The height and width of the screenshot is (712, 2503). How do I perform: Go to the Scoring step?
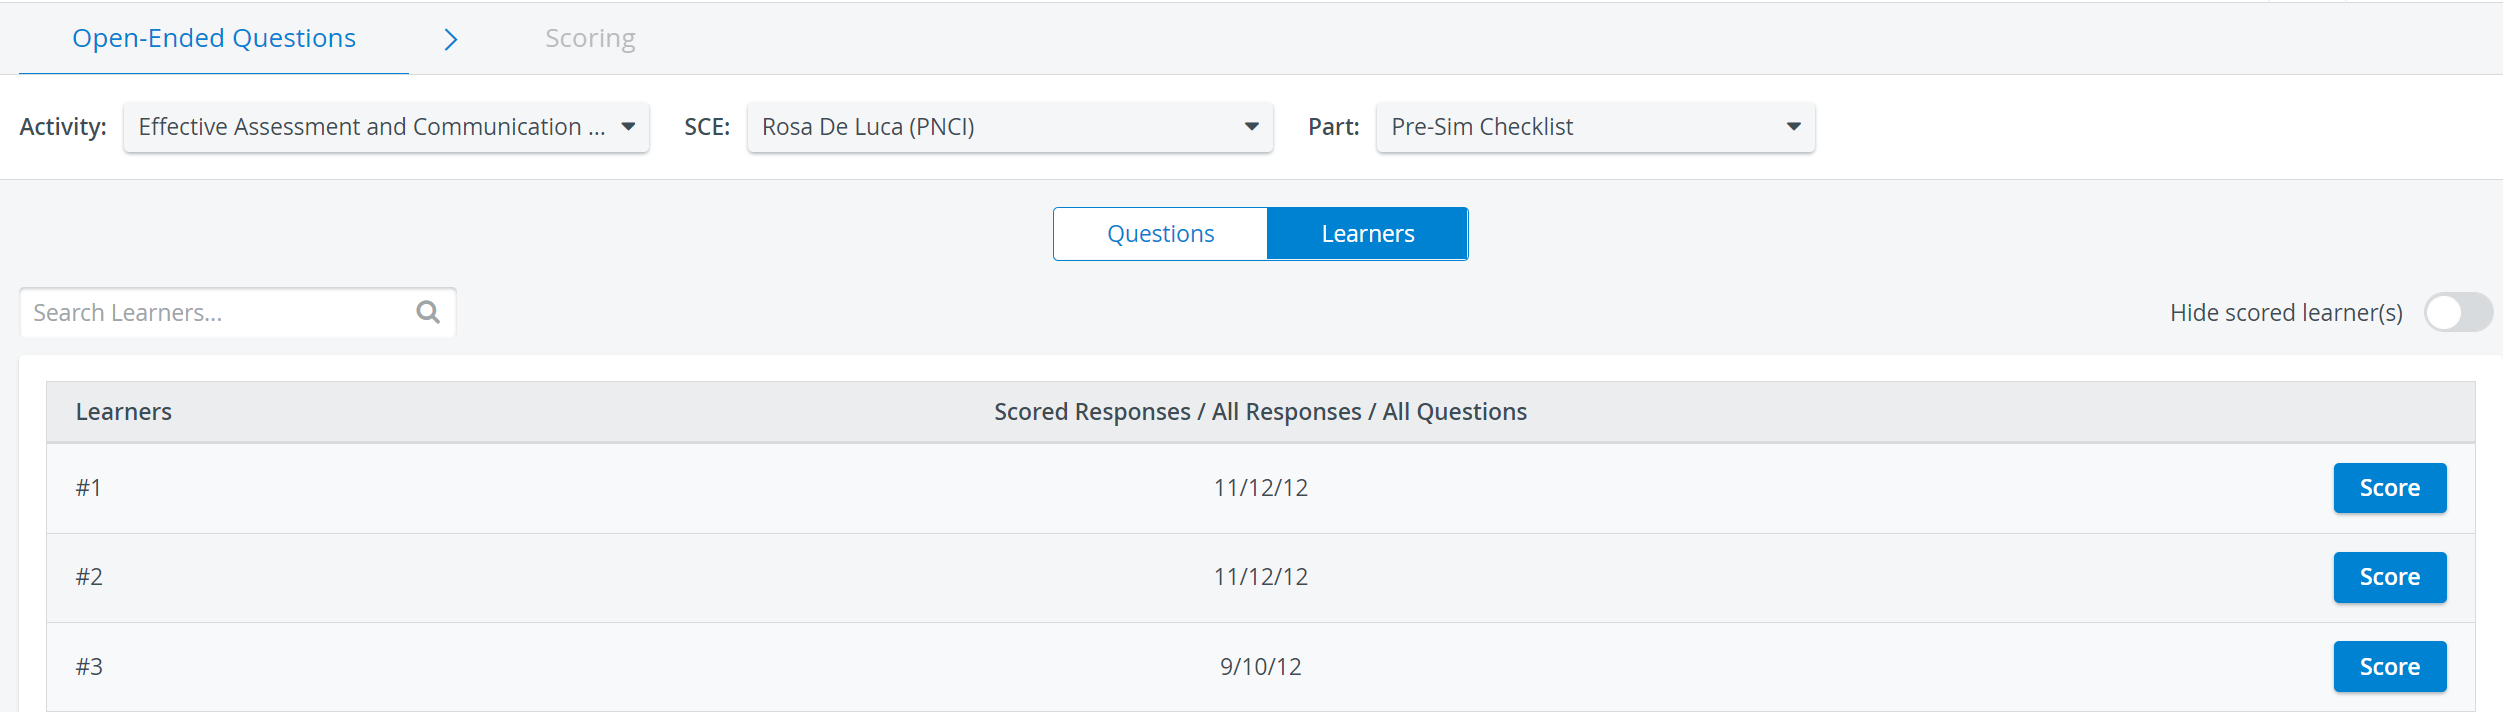(590, 38)
